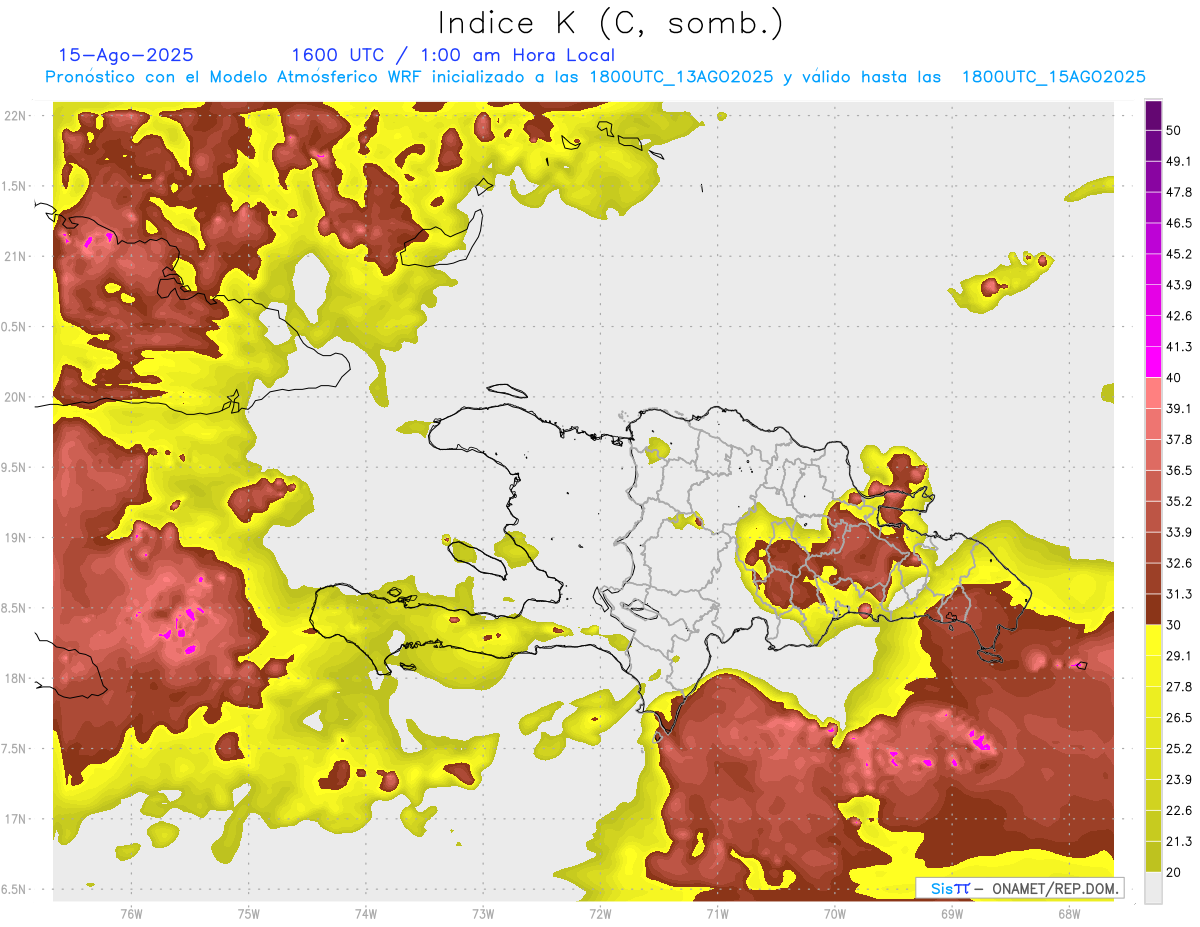Image resolution: width=1200 pixels, height=927 pixels.
Task: Click the title "Indice K (C, somb.)"
Action: click(611, 23)
